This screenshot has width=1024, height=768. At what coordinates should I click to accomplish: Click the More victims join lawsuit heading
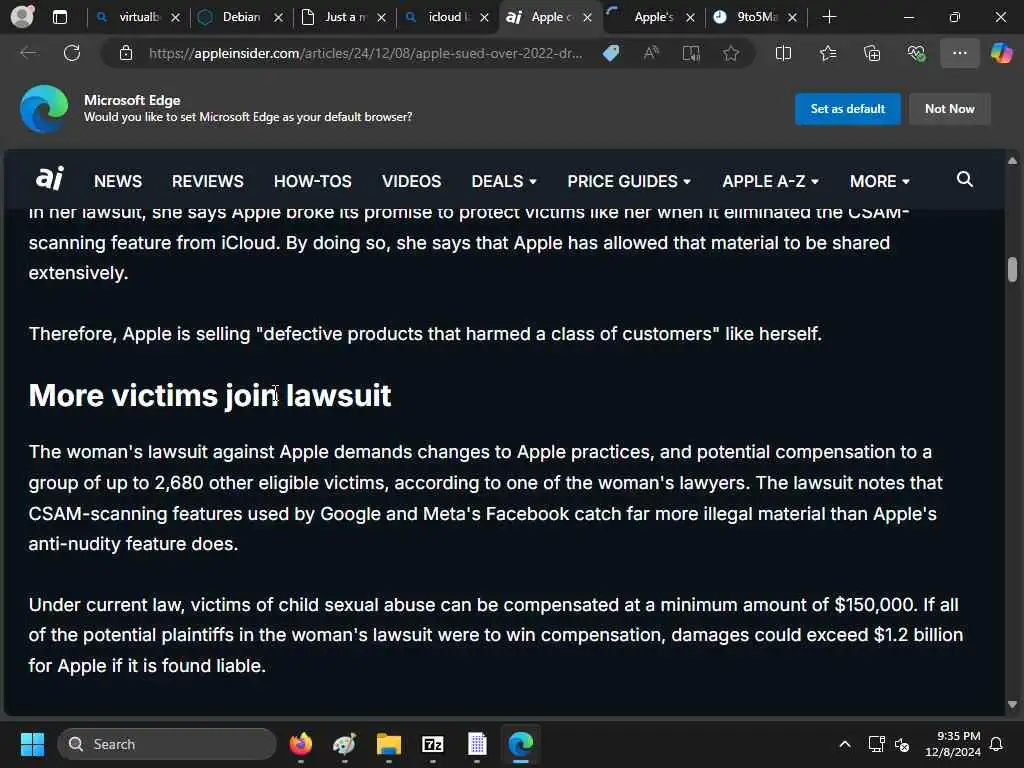[x=210, y=395]
